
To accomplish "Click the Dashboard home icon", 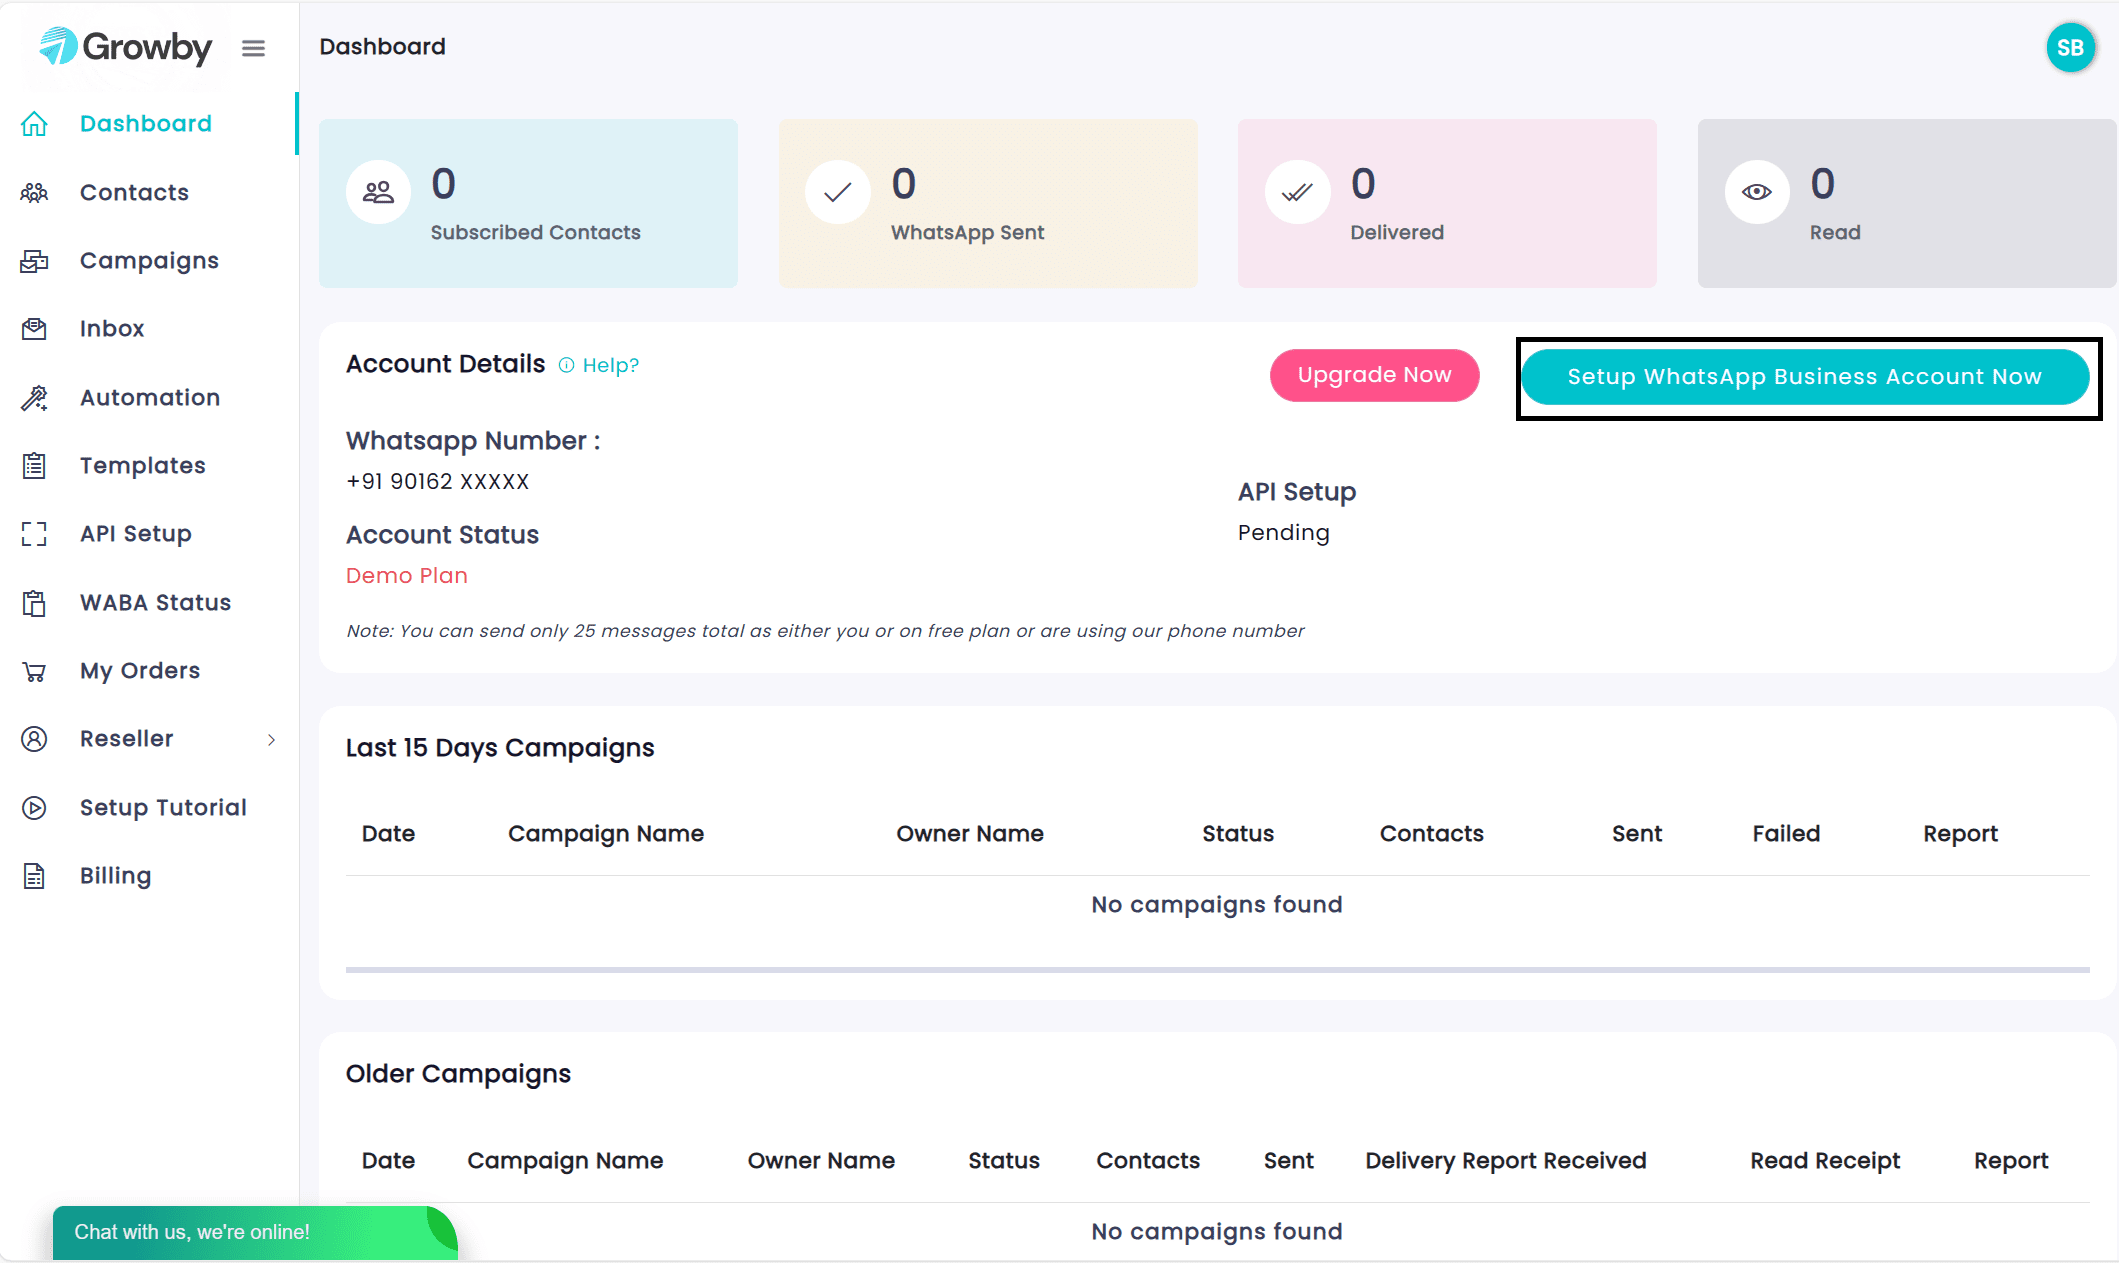I will click(34, 124).
